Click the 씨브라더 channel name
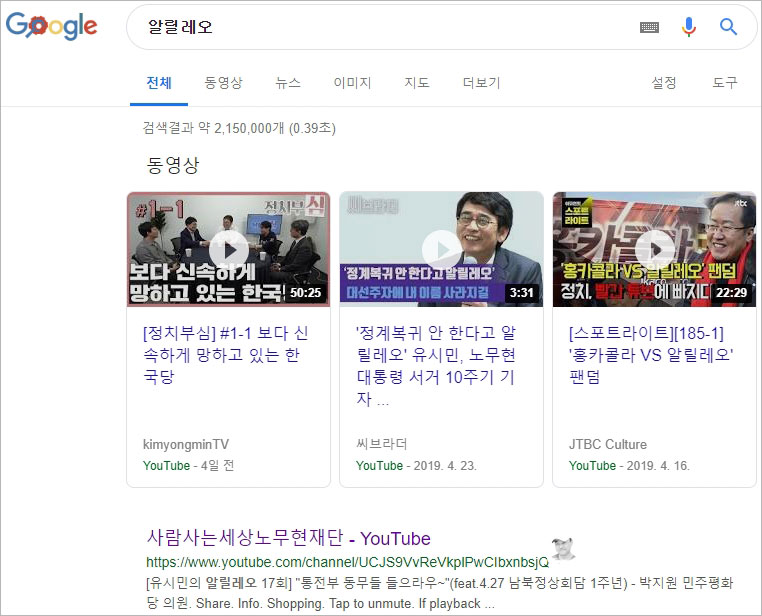 [381, 444]
